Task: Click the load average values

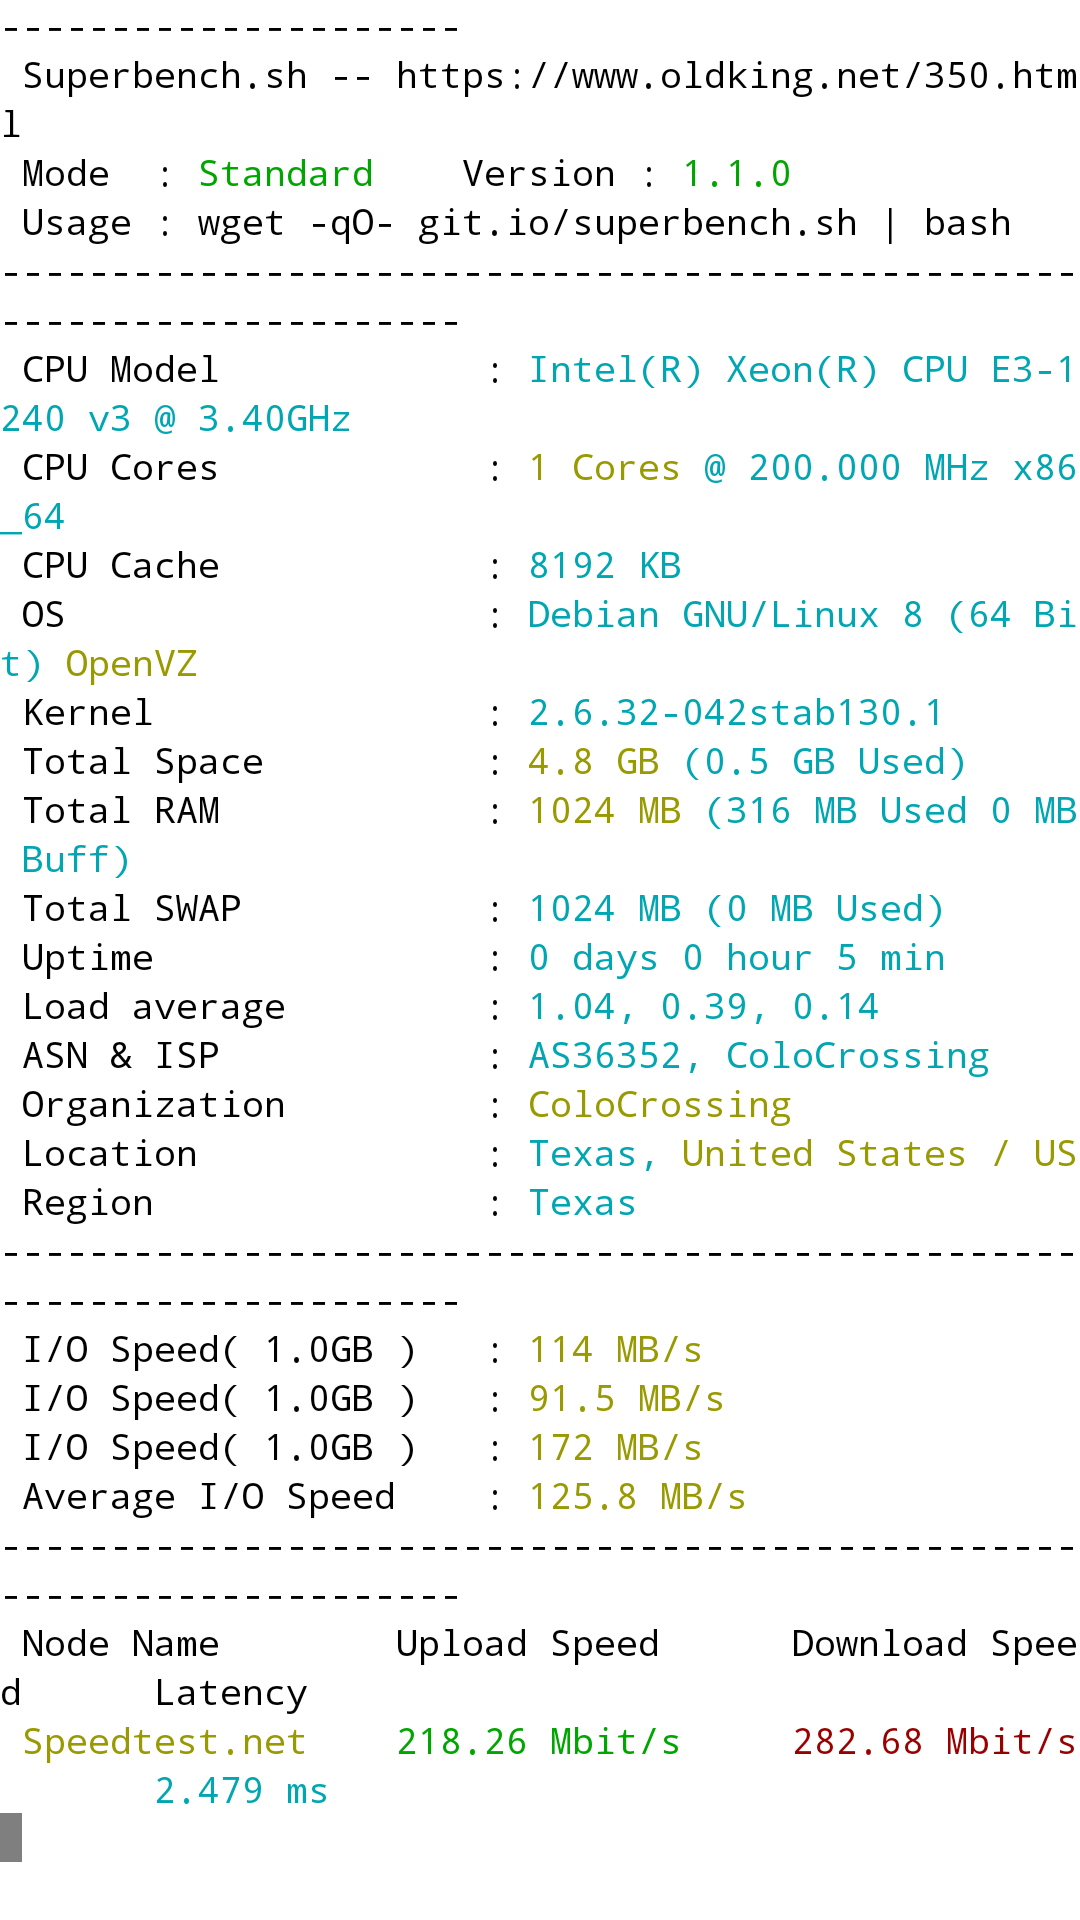Action: (703, 1007)
